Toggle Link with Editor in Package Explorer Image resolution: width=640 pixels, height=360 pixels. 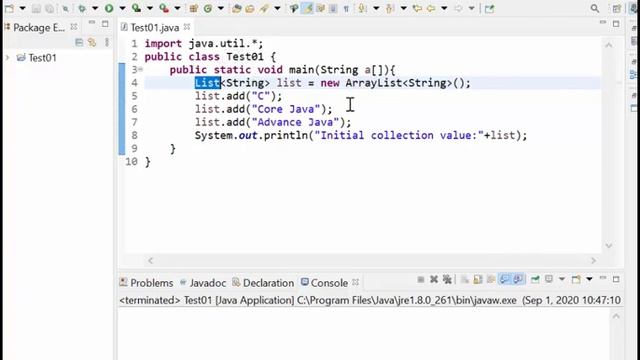pos(92,42)
